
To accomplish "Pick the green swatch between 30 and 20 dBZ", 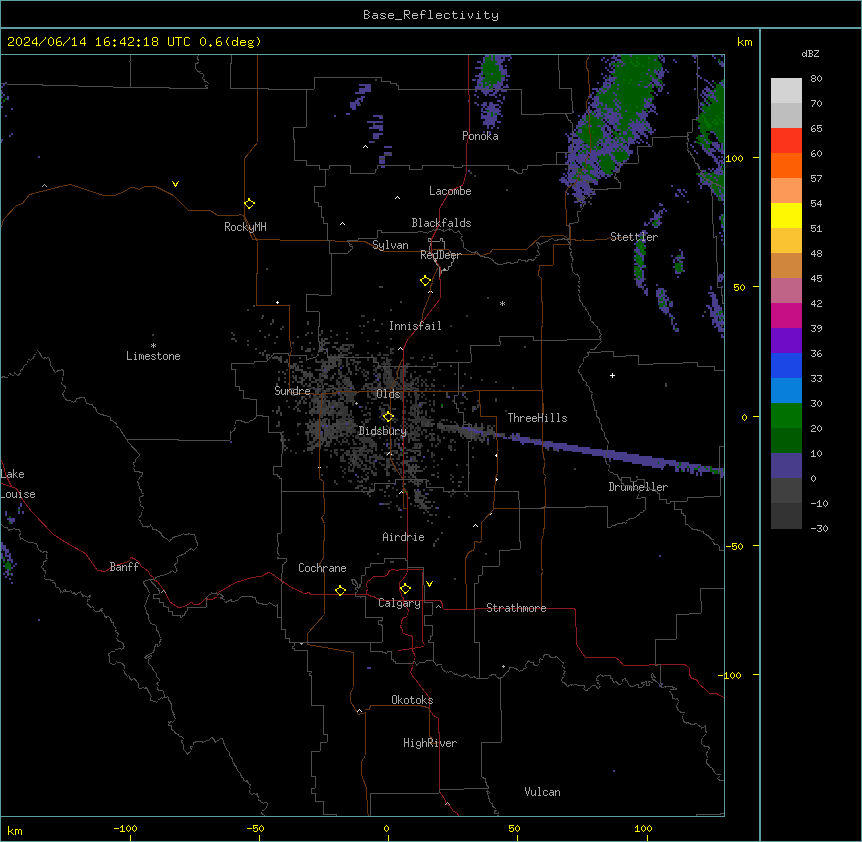I will [786, 416].
